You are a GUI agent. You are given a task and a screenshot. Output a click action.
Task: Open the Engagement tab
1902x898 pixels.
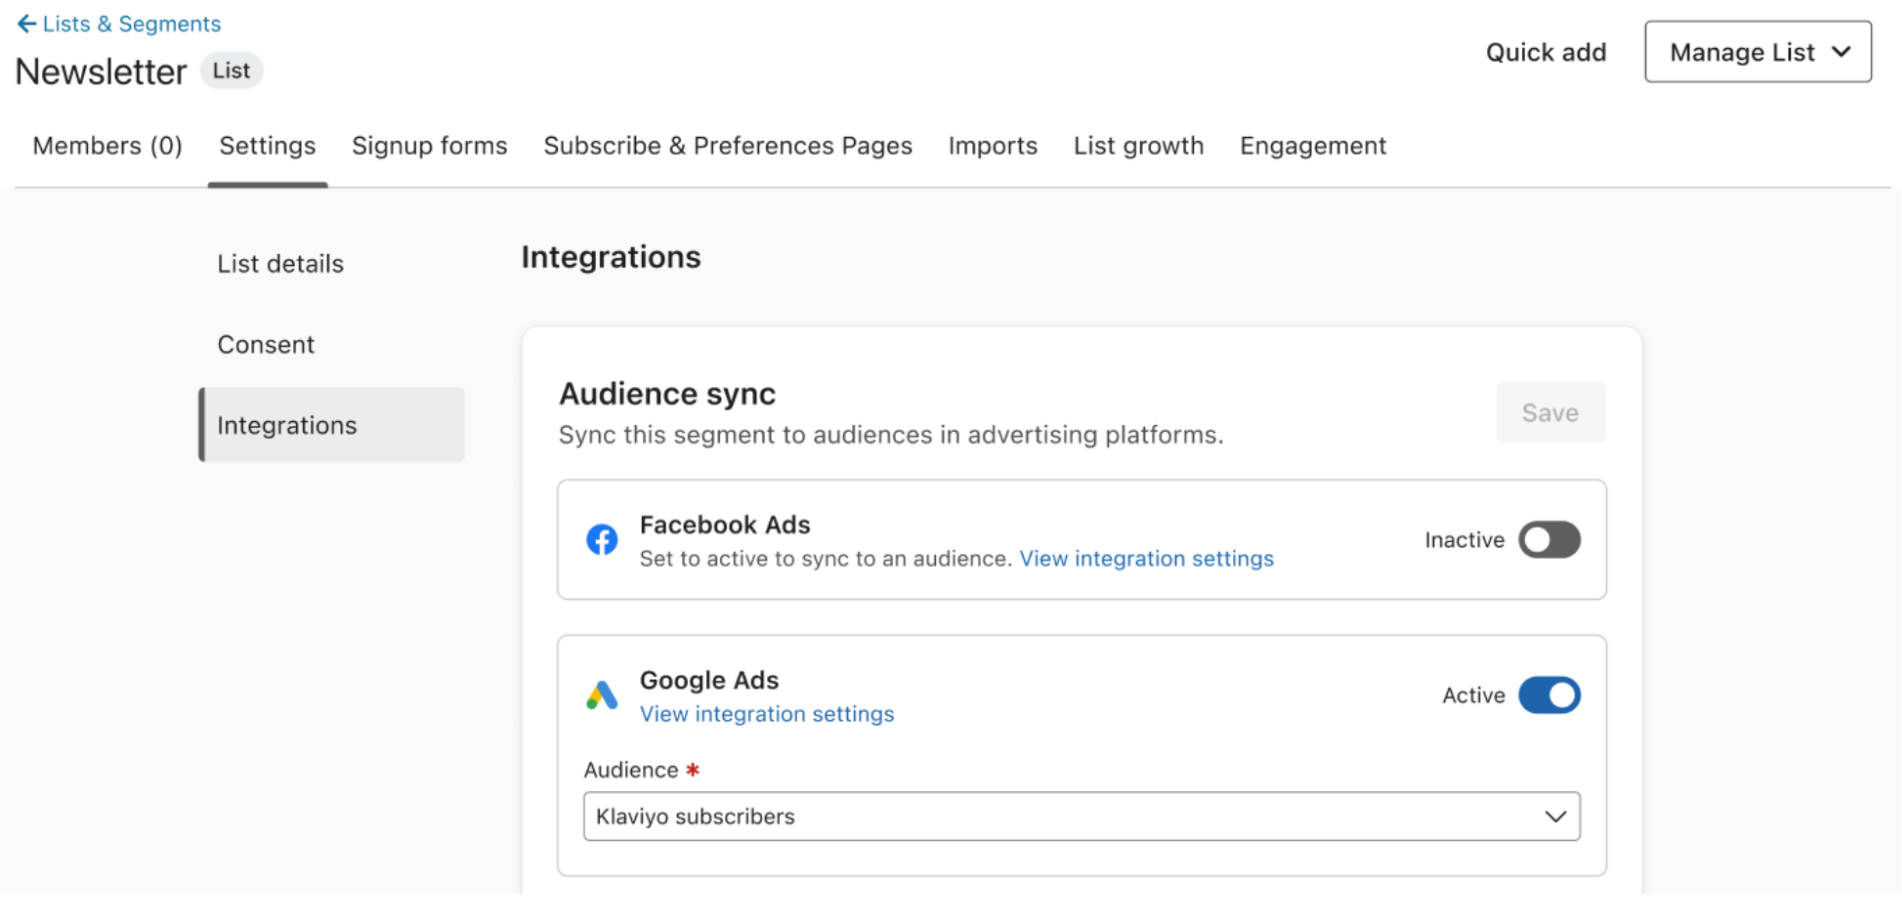click(x=1312, y=146)
